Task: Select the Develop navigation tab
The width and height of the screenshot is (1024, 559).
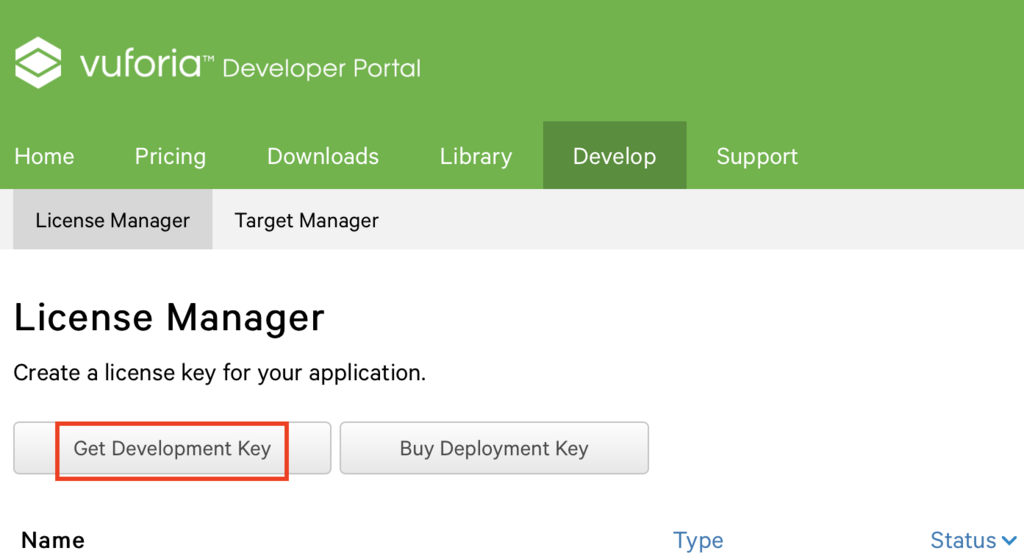Action: click(615, 155)
